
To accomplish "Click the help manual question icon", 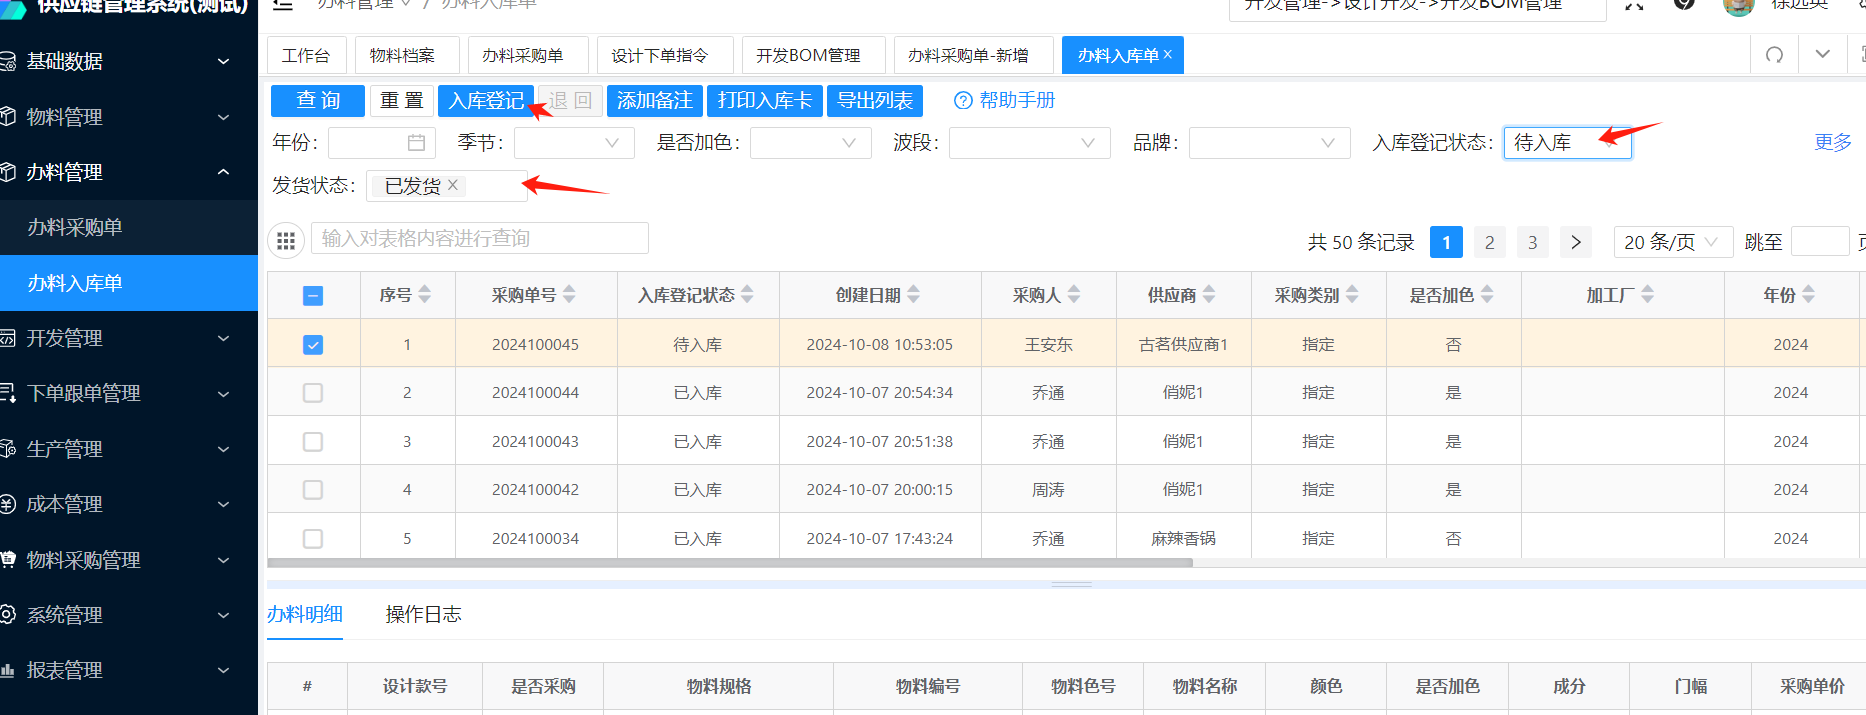I will click(963, 101).
